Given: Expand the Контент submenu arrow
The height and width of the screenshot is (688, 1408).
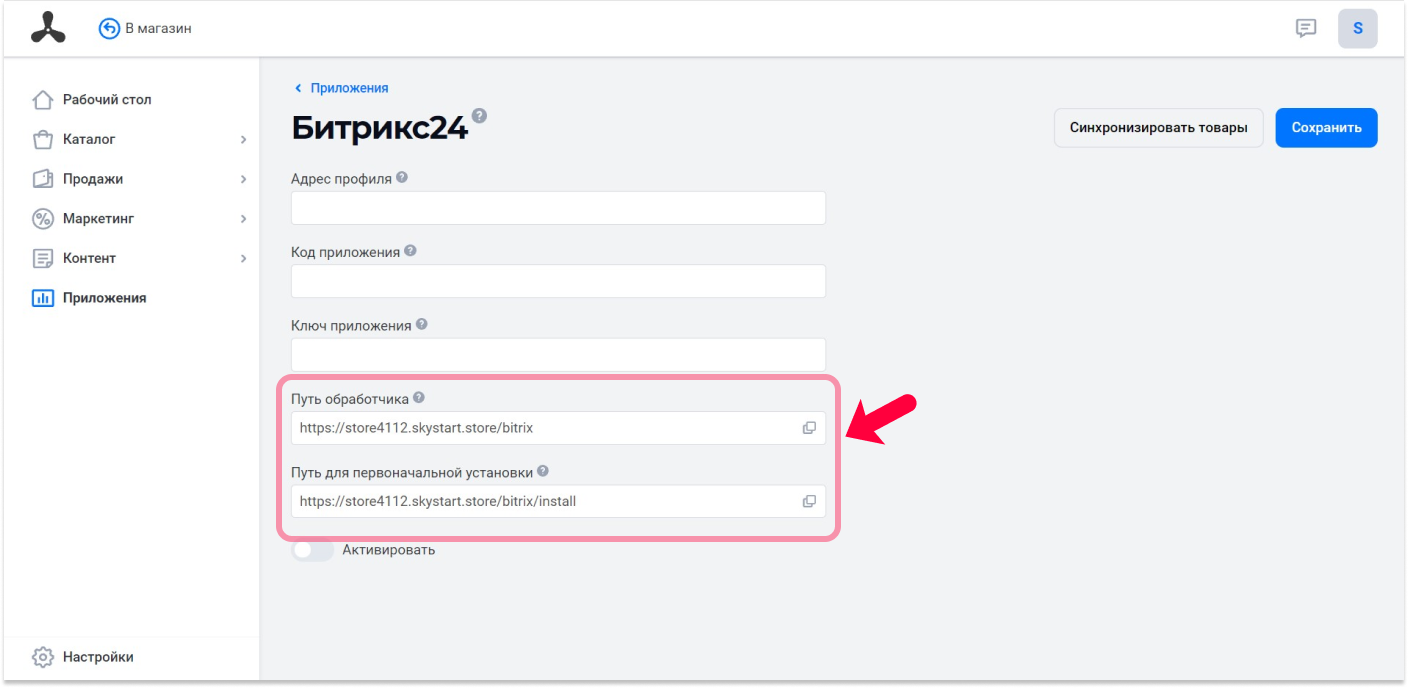Looking at the screenshot, I should point(243,258).
